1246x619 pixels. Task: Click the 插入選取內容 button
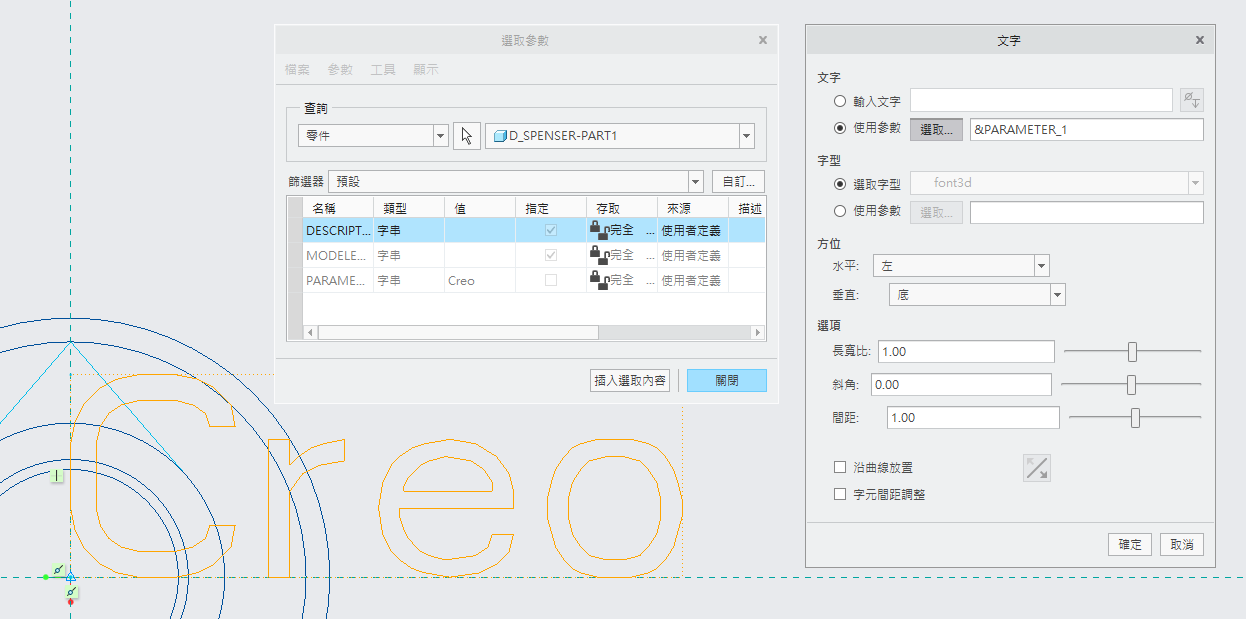pyautogui.click(x=630, y=380)
